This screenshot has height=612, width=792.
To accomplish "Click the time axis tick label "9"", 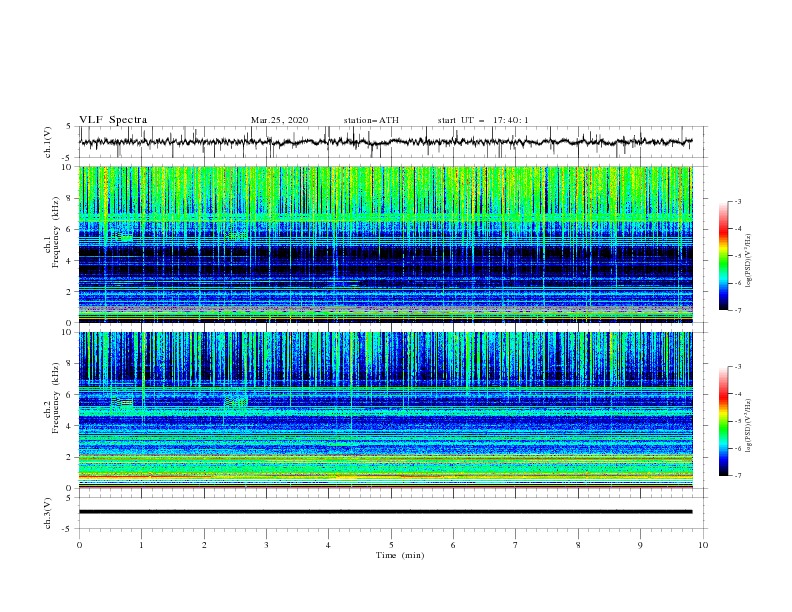I will [640, 545].
